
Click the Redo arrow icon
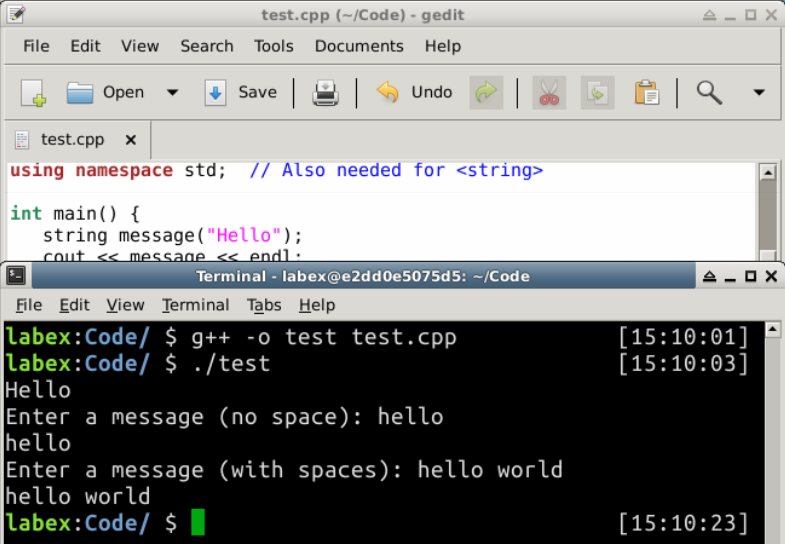point(486,93)
